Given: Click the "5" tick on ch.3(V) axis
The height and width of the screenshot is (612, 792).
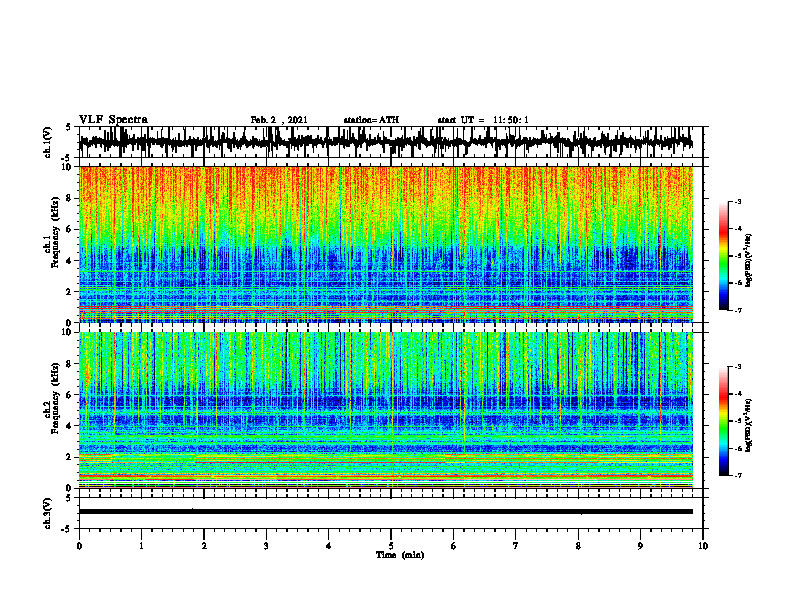Looking at the screenshot, I should click(x=69, y=498).
